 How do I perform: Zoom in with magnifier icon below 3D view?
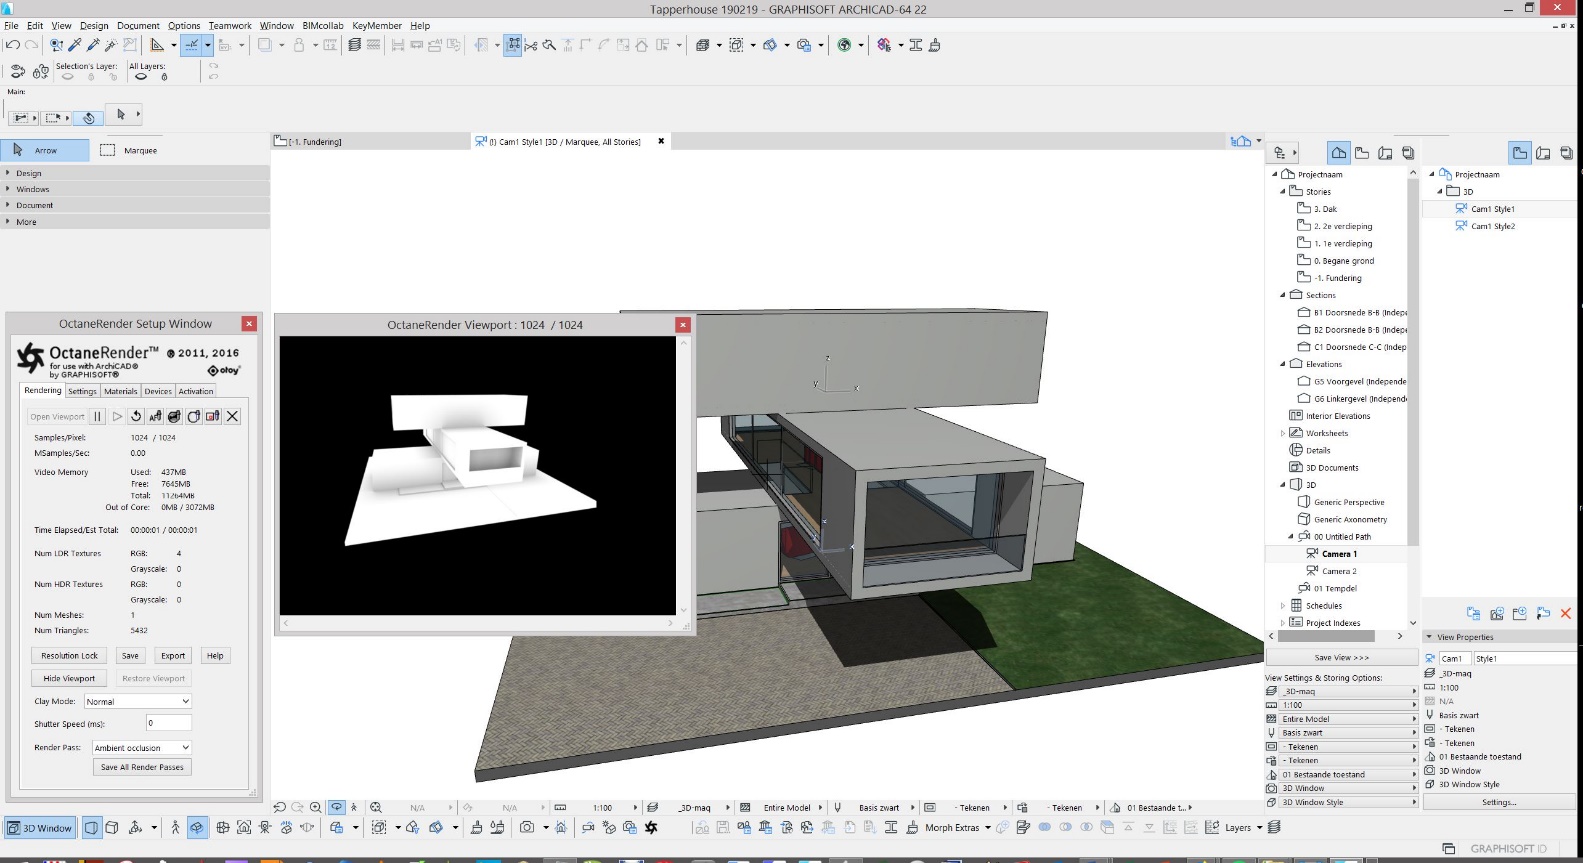315,808
